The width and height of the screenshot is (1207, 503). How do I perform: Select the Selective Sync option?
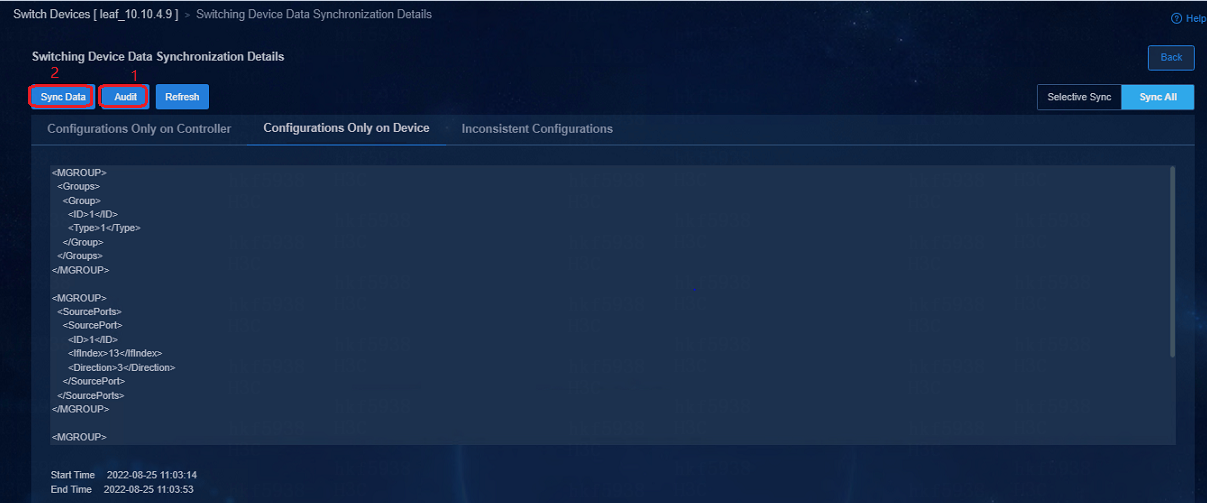point(1079,97)
